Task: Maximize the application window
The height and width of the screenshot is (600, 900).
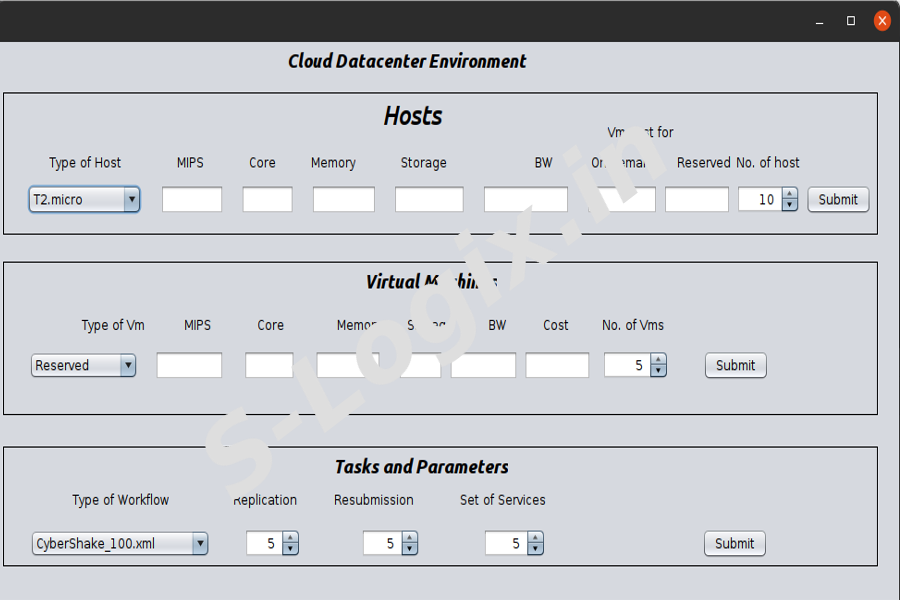Action: tap(851, 20)
